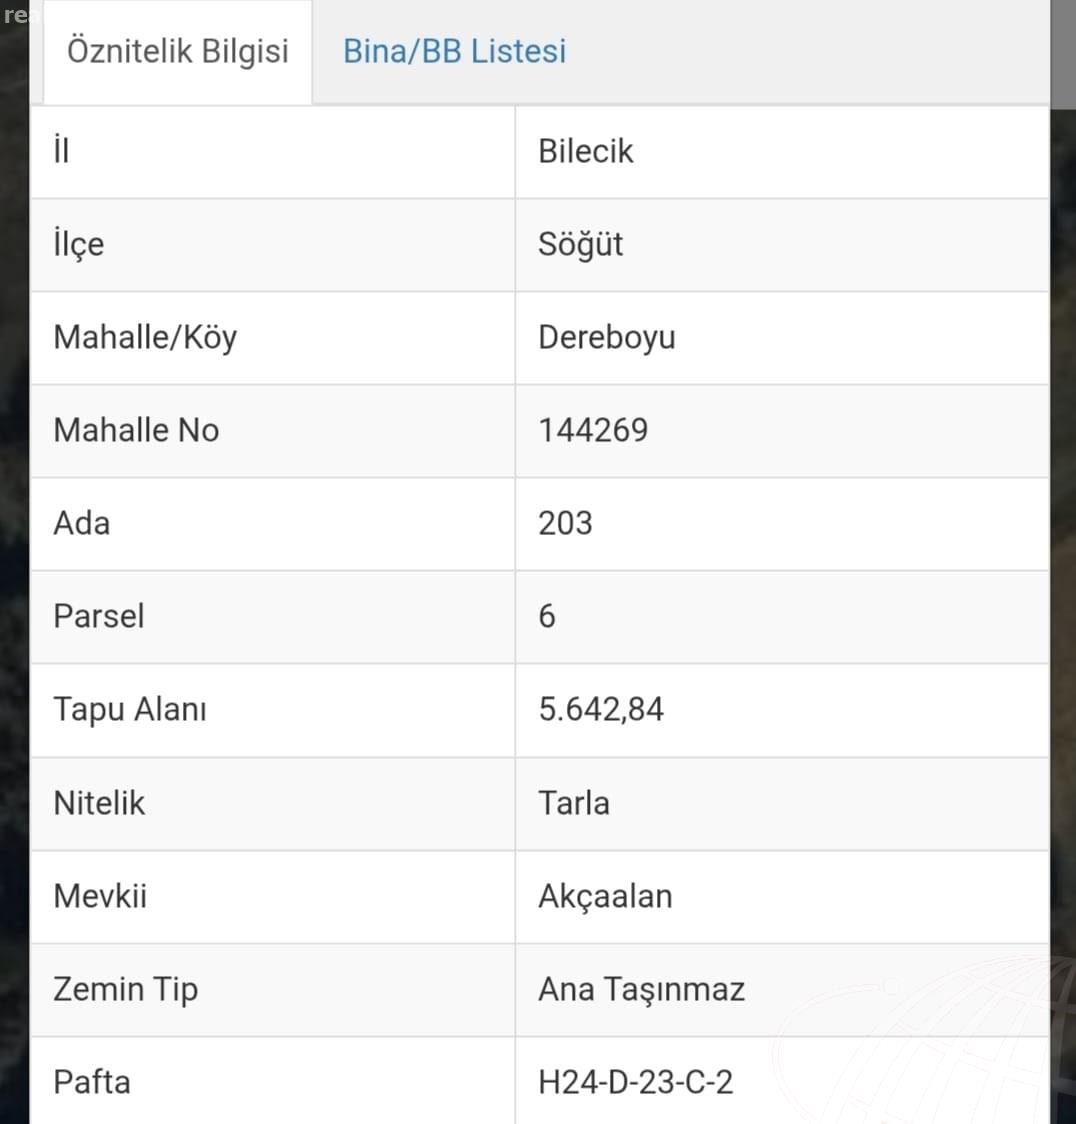Select Mahalle No value 144269
Image resolution: width=1076 pixels, height=1124 pixels.
[593, 431]
